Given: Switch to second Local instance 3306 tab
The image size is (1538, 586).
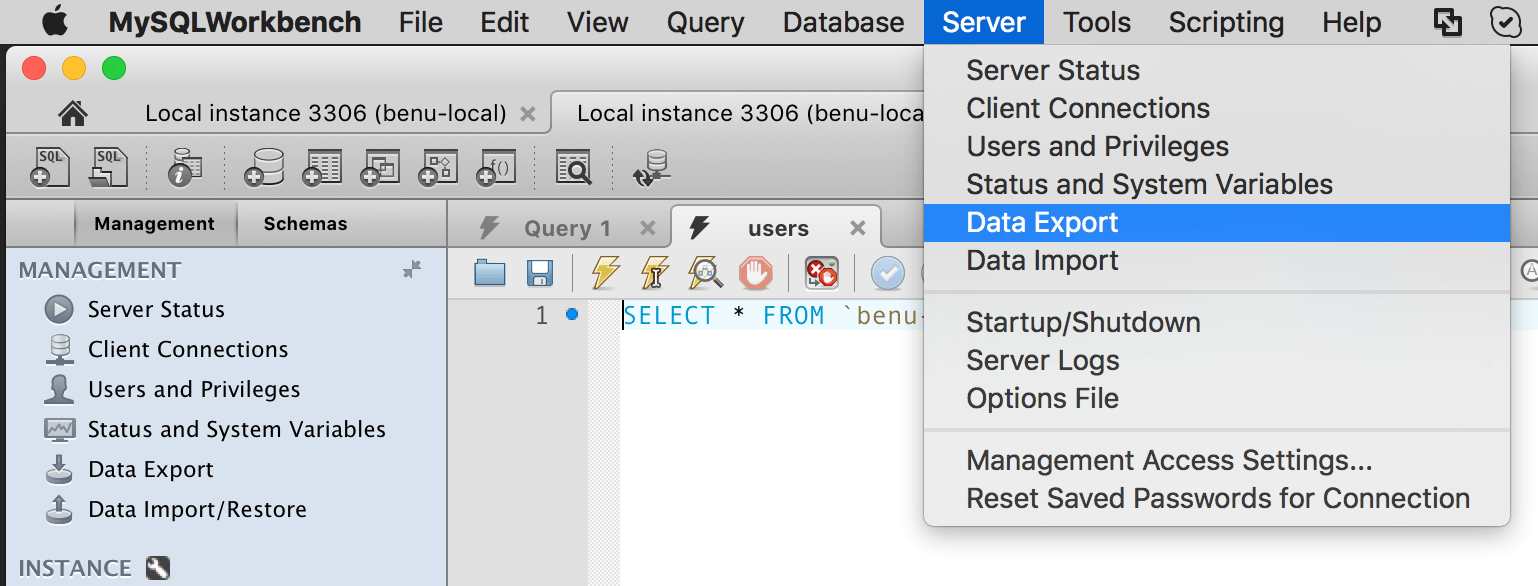Looking at the screenshot, I should click(x=750, y=113).
